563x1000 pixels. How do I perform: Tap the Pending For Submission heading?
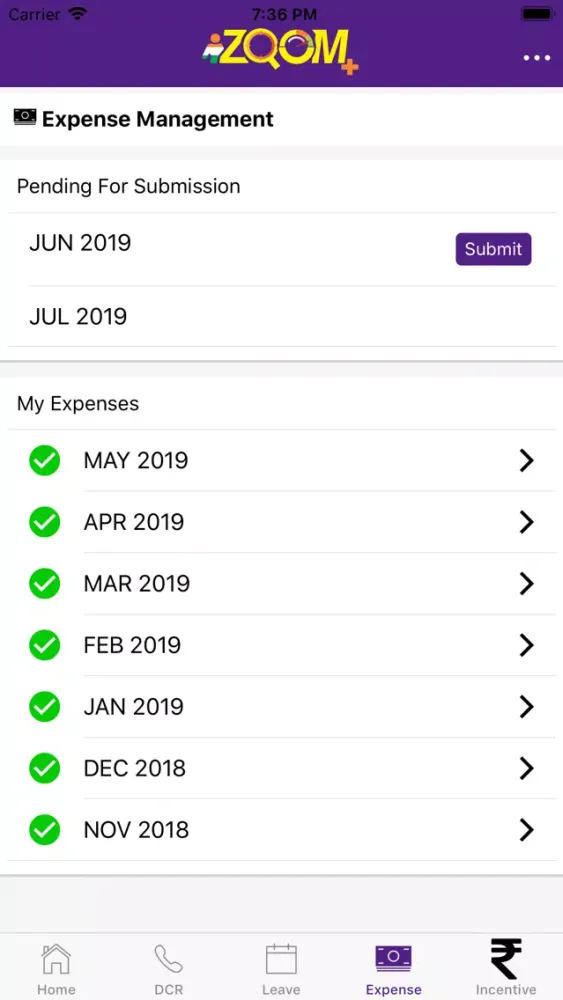[128, 186]
